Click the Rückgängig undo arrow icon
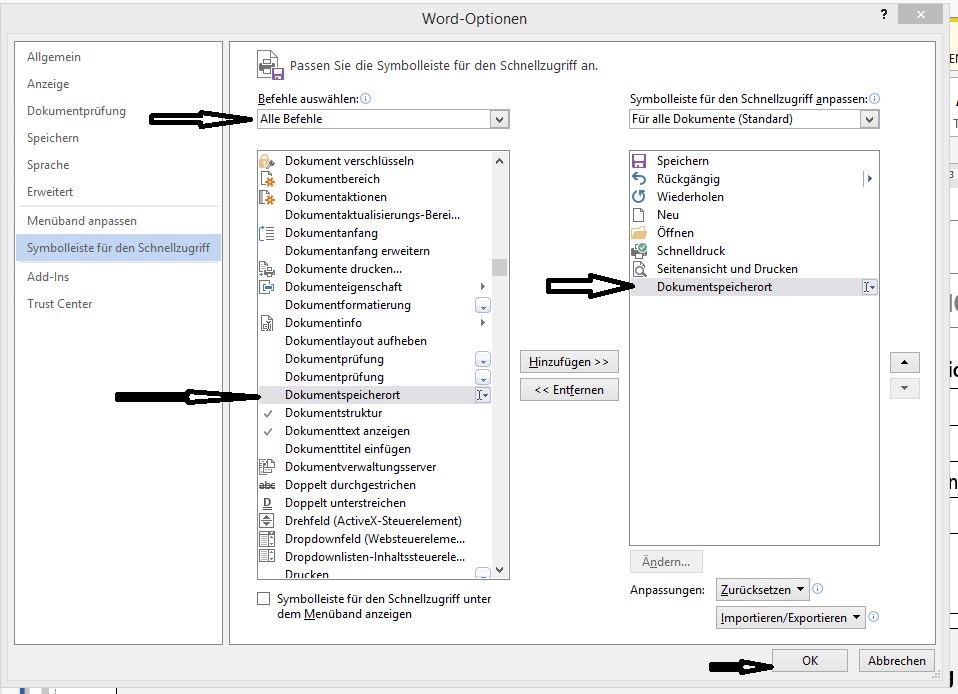This screenshot has width=958, height=694. coord(638,179)
